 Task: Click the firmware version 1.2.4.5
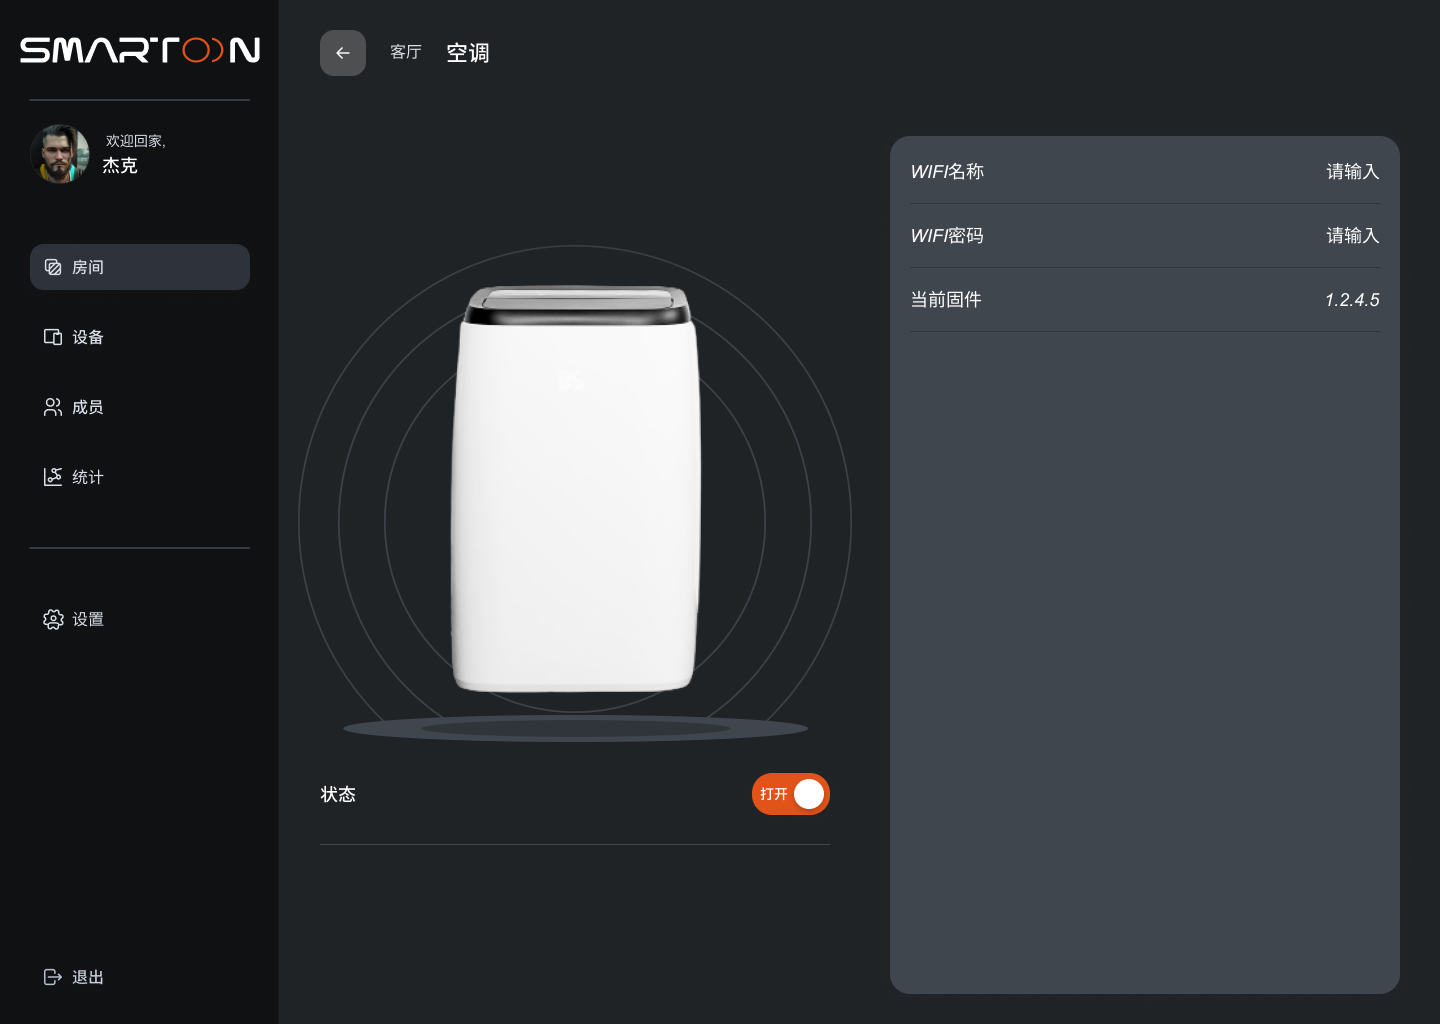click(x=1352, y=300)
